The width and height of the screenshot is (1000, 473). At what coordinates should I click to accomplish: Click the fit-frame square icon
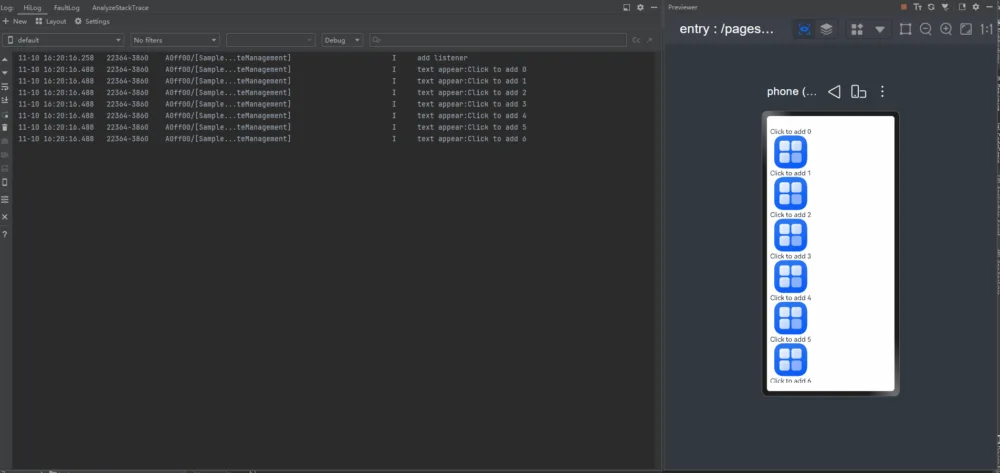point(906,29)
